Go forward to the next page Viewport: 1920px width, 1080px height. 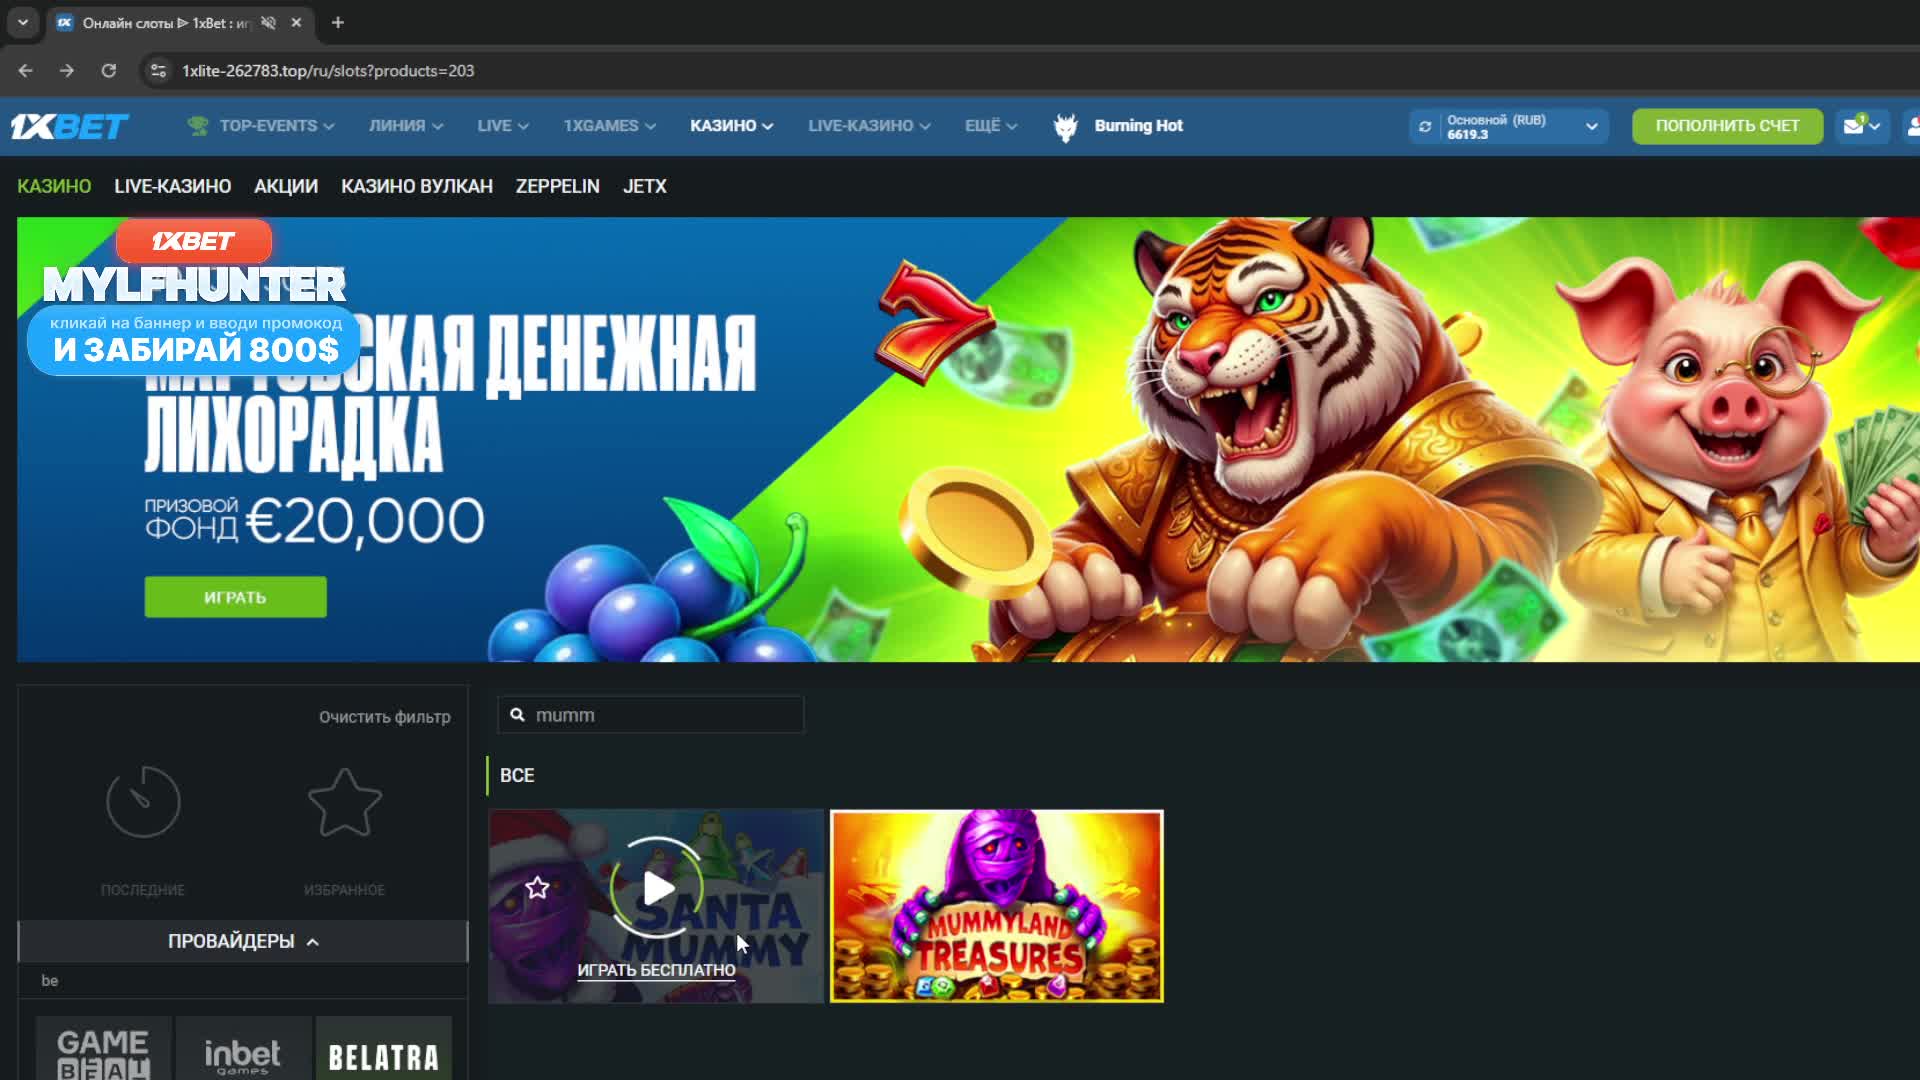[67, 71]
